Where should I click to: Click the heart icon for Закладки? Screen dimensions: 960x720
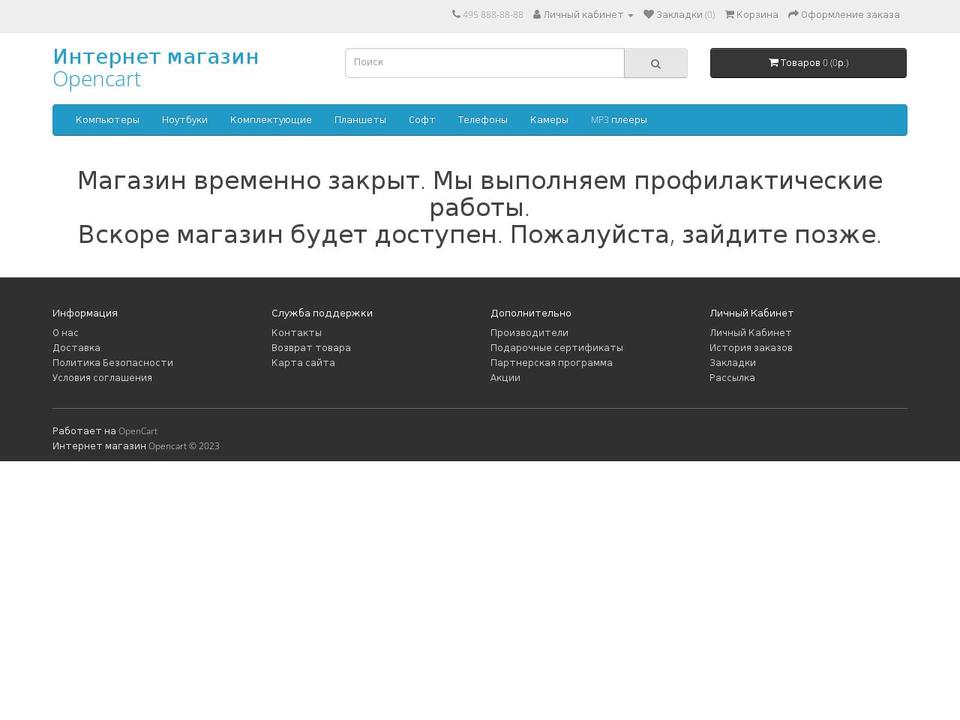click(x=649, y=15)
